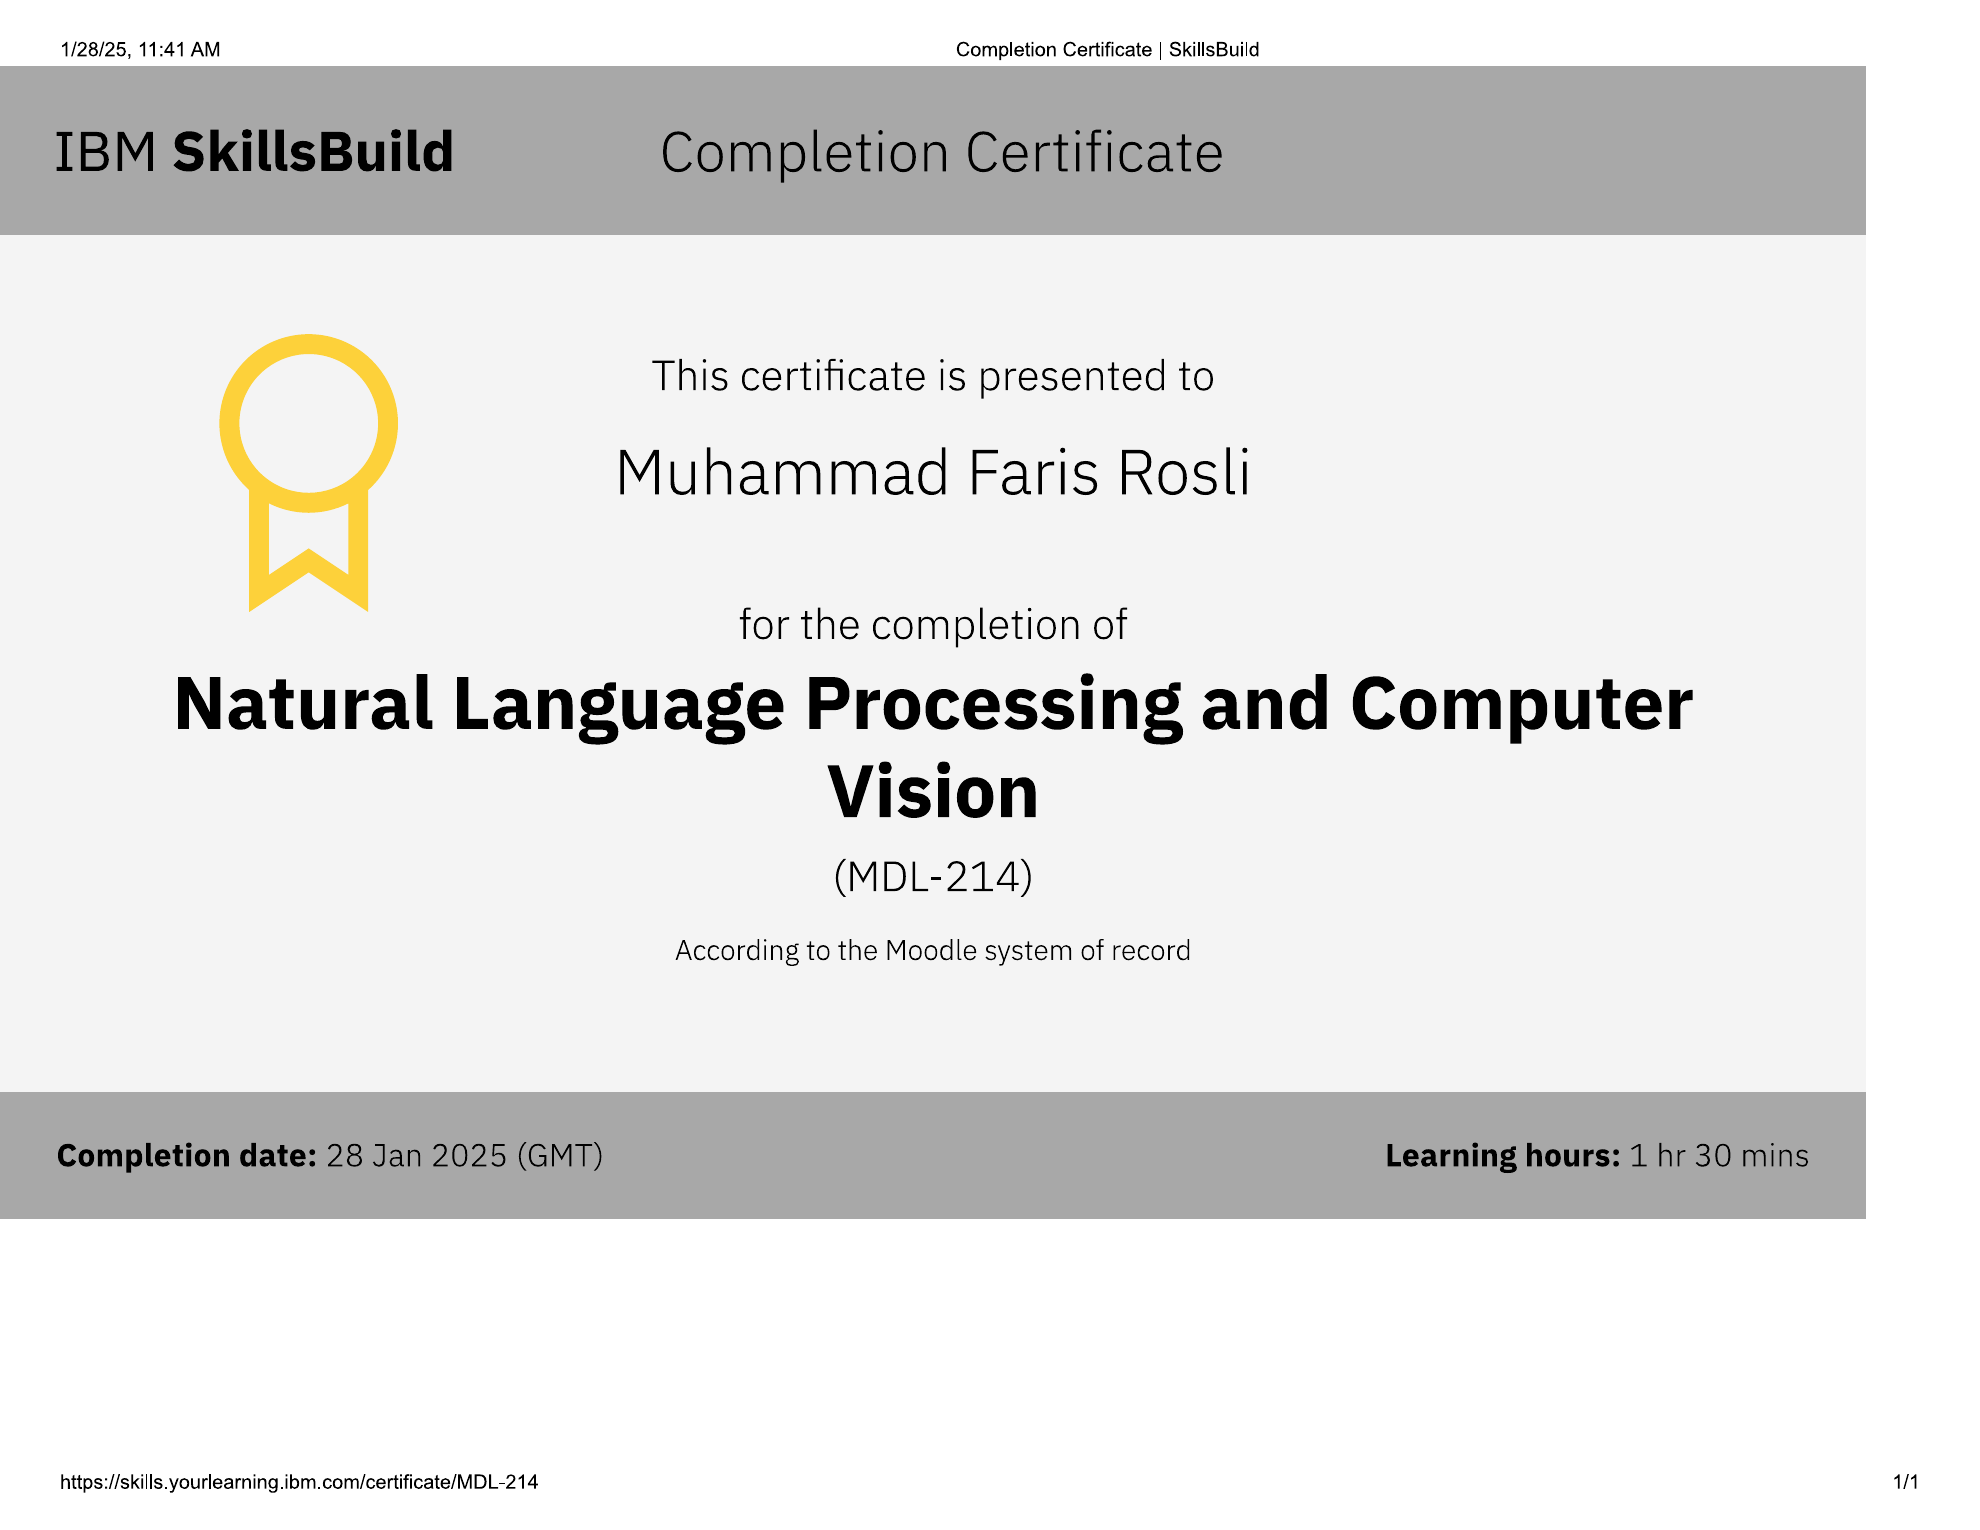Click the yellow award ribbon icon
Image resolution: width=1980 pixels, height=1530 pixels.
(x=309, y=472)
